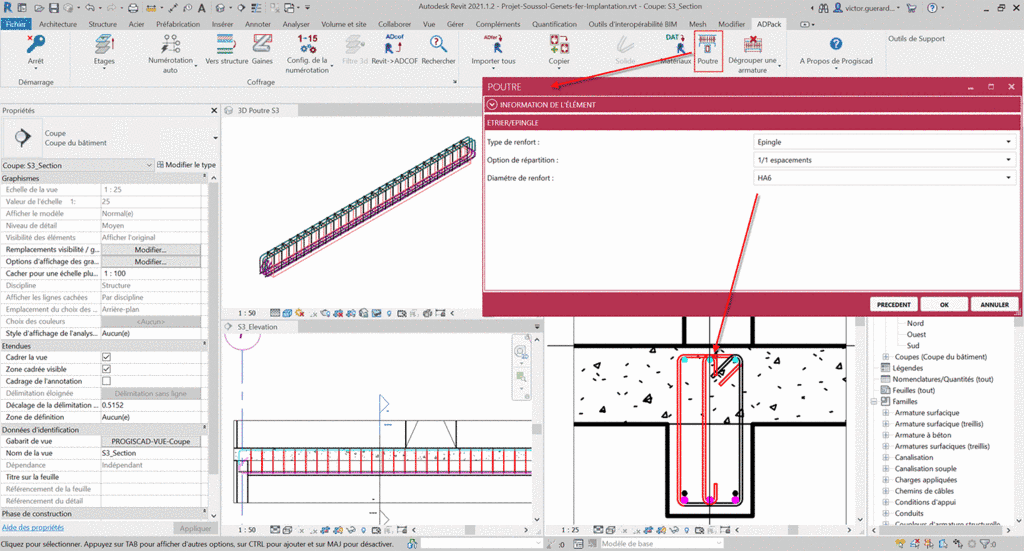The width and height of the screenshot is (1024, 551).
Task: Click the PRECEDENT button
Action: coord(893,304)
